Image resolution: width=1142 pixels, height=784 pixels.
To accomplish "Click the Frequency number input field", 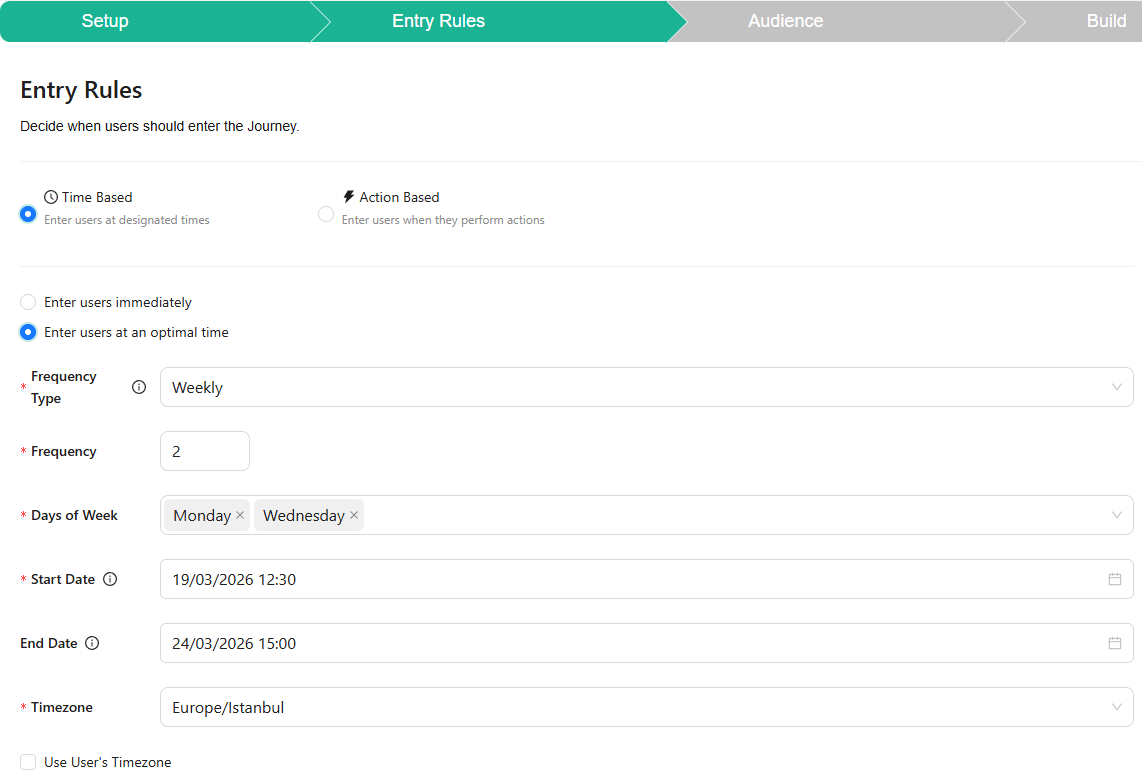I will pos(205,451).
